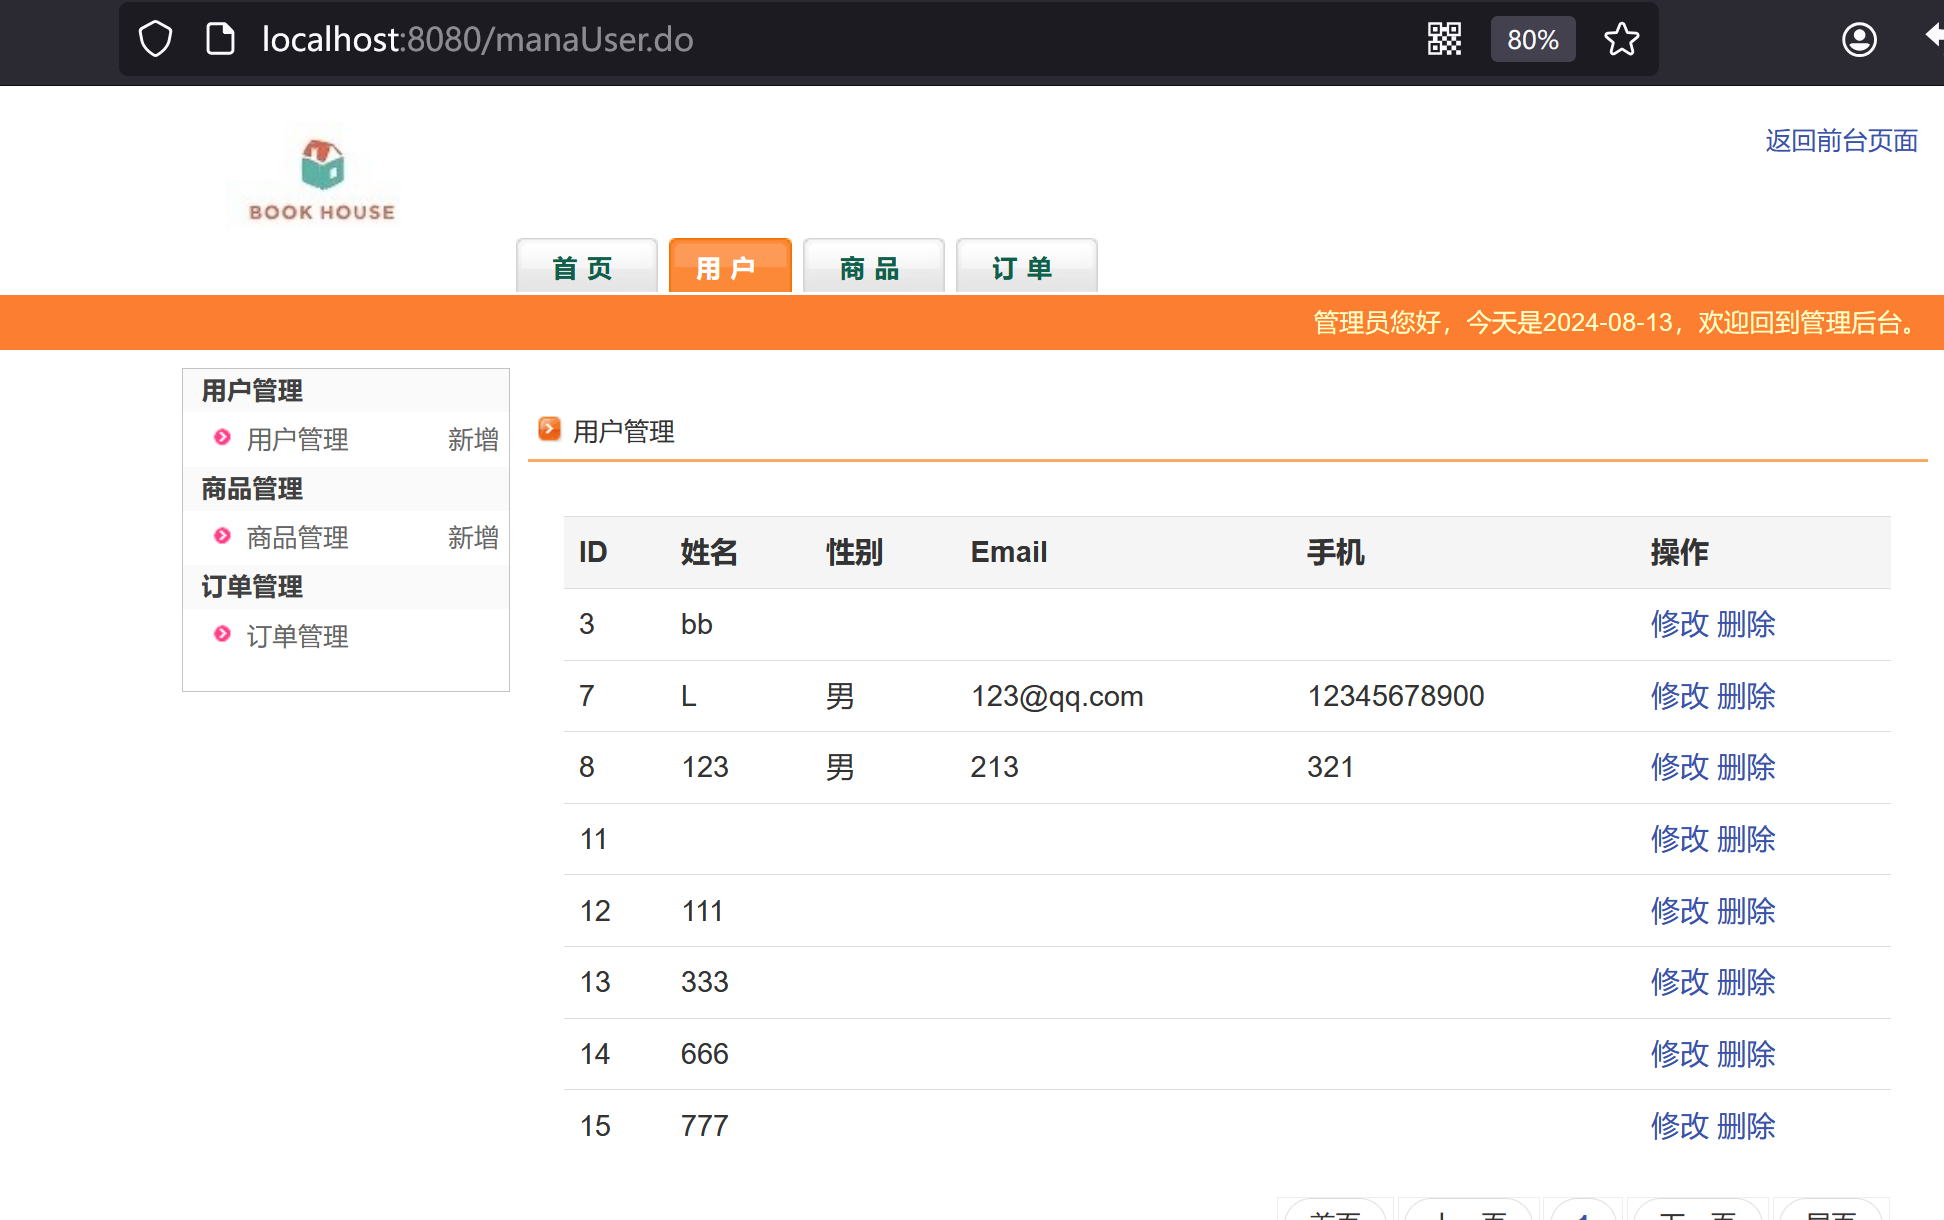This screenshot has width=1944, height=1220.
Task: Edit user 111 via 修改
Action: [x=1679, y=911]
